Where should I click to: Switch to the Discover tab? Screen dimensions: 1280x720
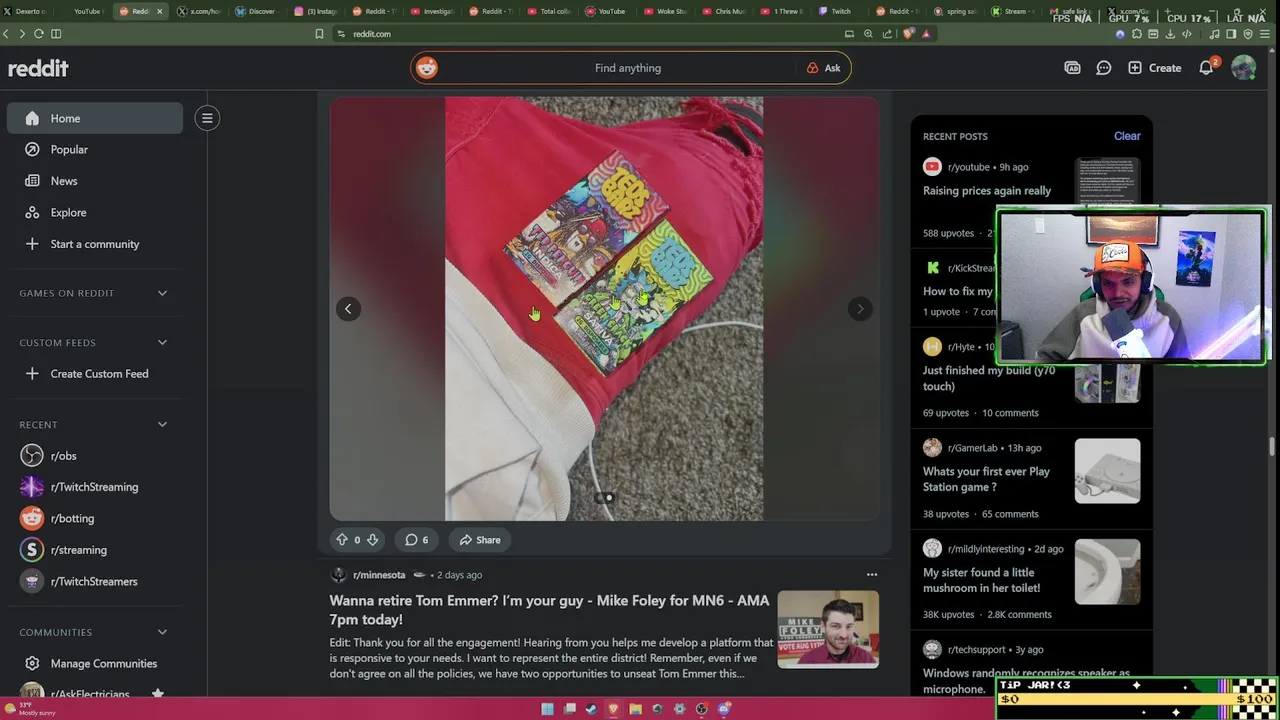pyautogui.click(x=257, y=11)
